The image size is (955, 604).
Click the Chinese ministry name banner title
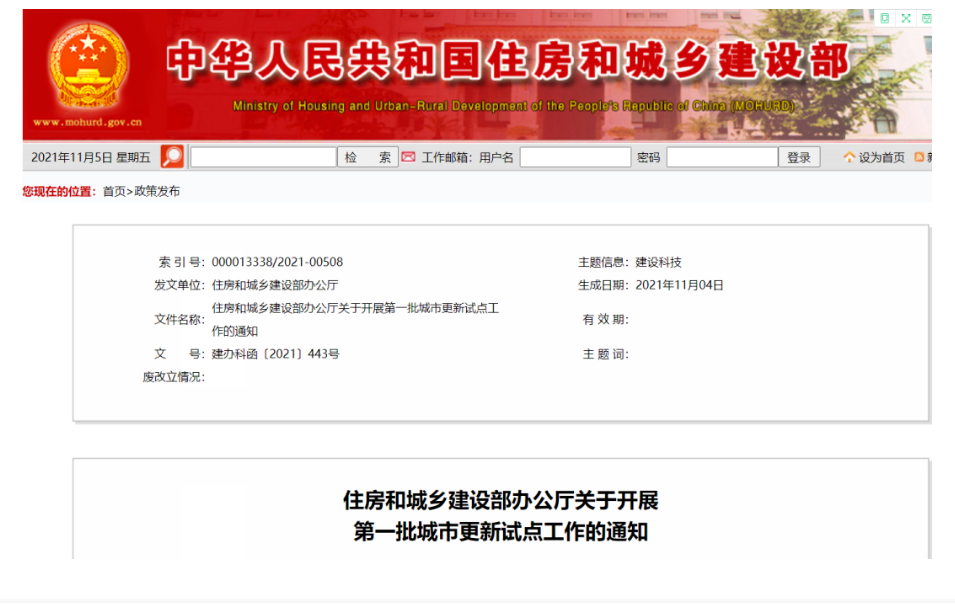tap(508, 61)
